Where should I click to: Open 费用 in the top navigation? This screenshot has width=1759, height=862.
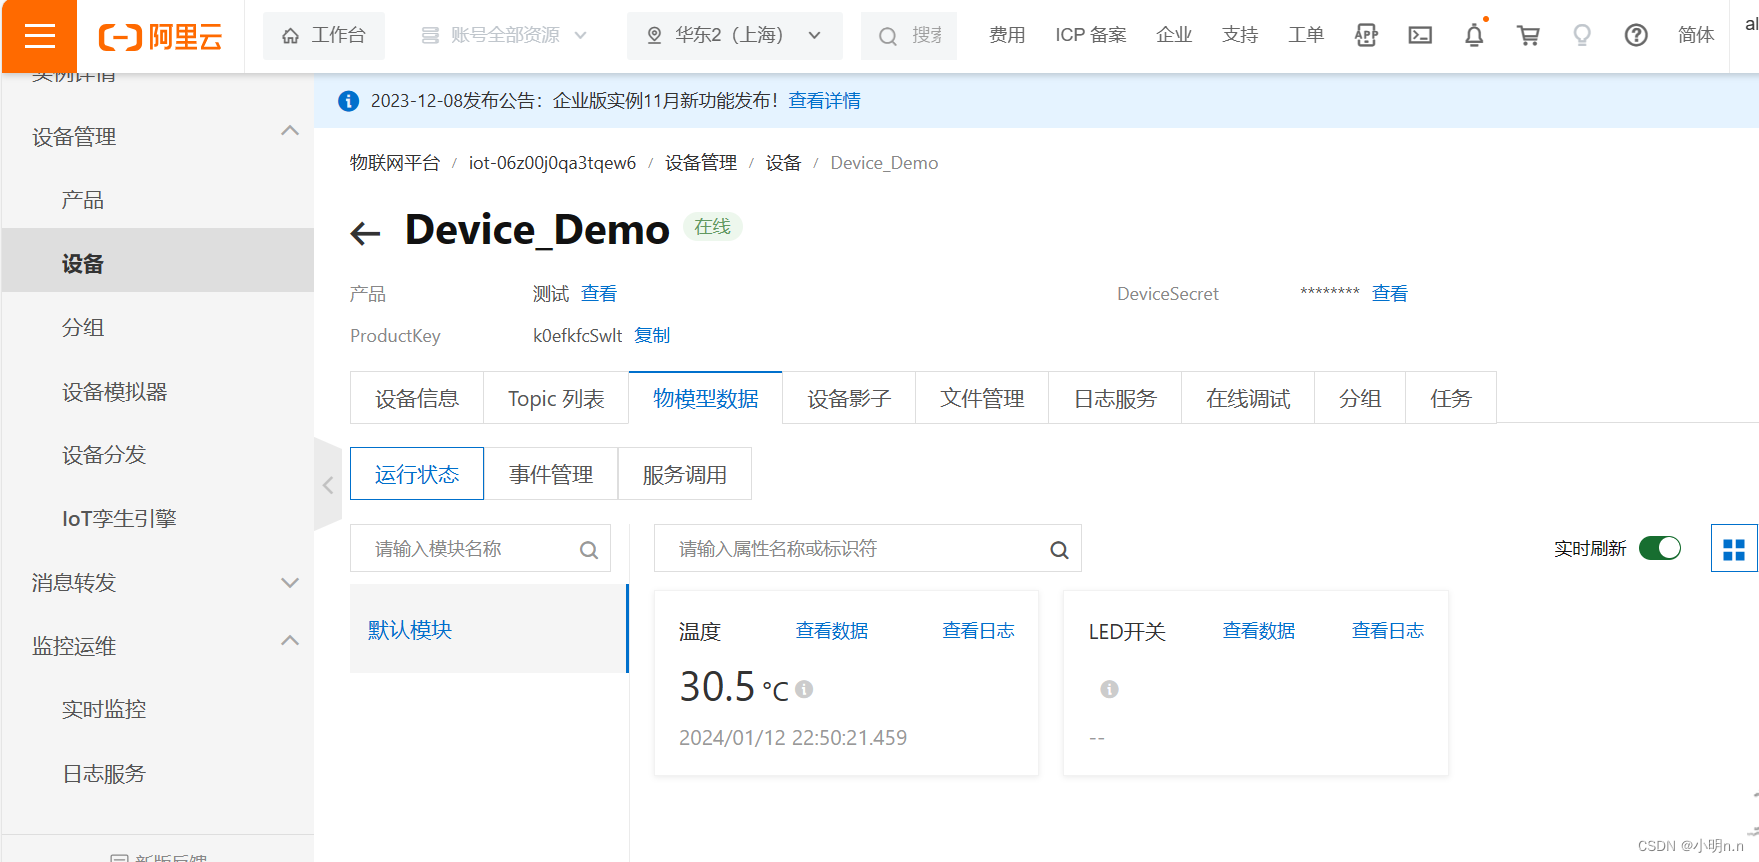click(x=1007, y=36)
